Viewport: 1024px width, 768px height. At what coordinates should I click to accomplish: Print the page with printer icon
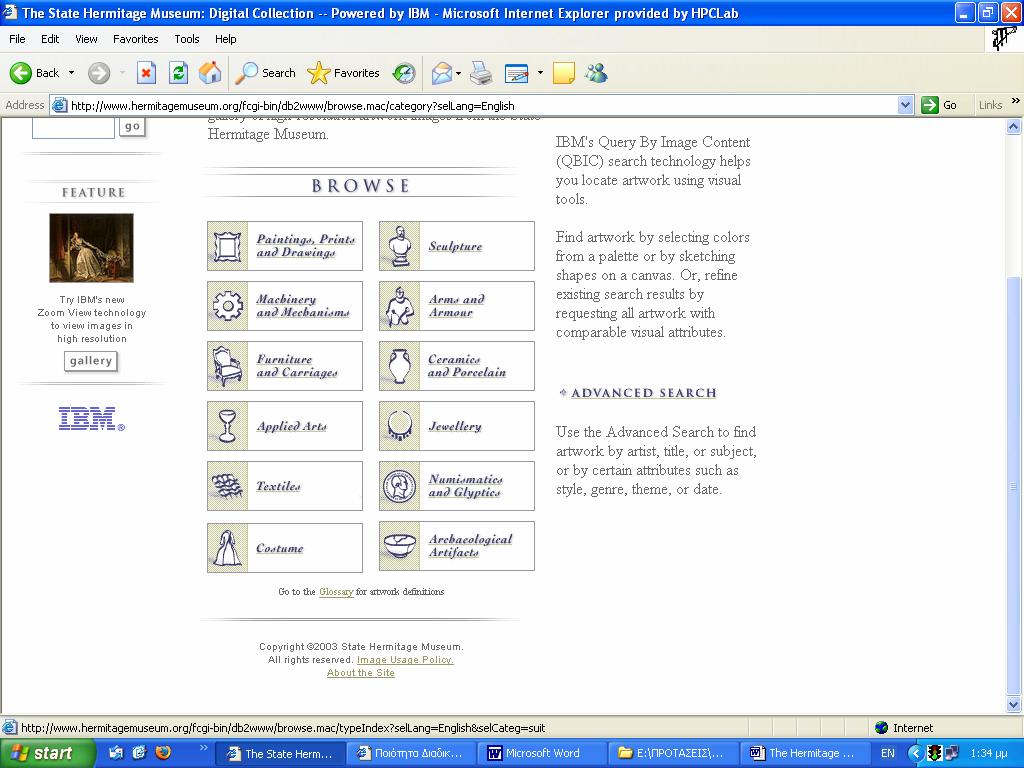click(x=481, y=72)
